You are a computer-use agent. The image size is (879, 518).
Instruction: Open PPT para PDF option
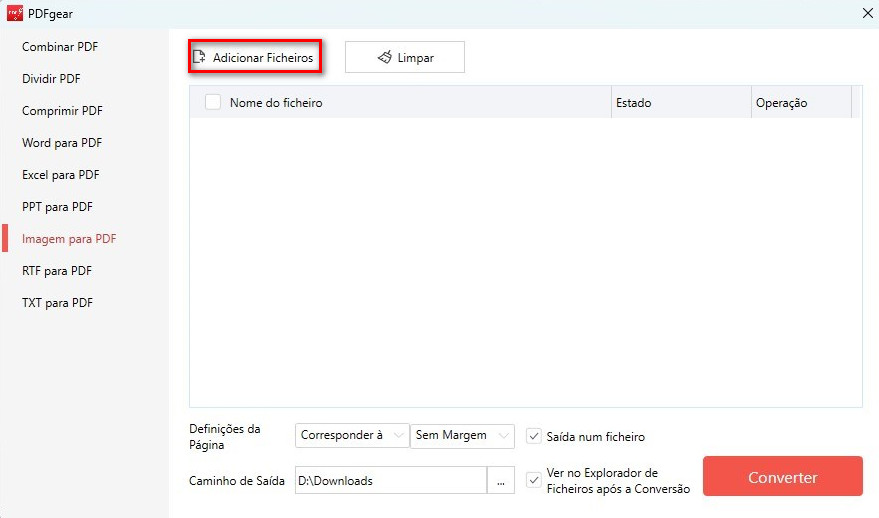coord(57,207)
